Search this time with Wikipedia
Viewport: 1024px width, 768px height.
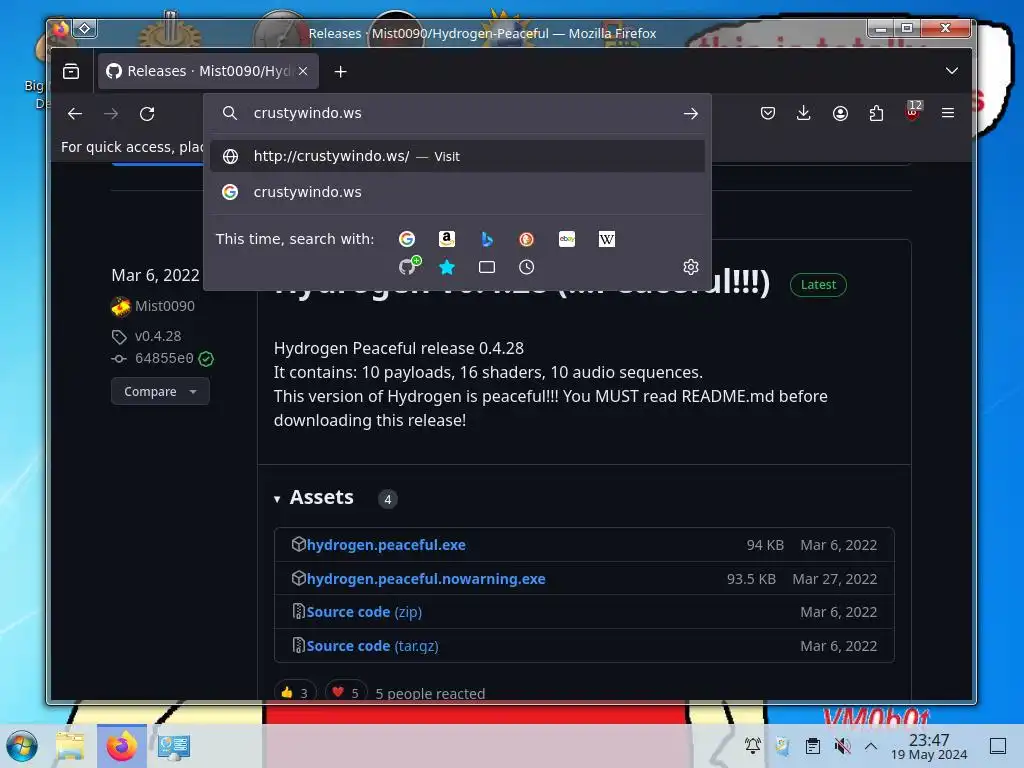(607, 239)
